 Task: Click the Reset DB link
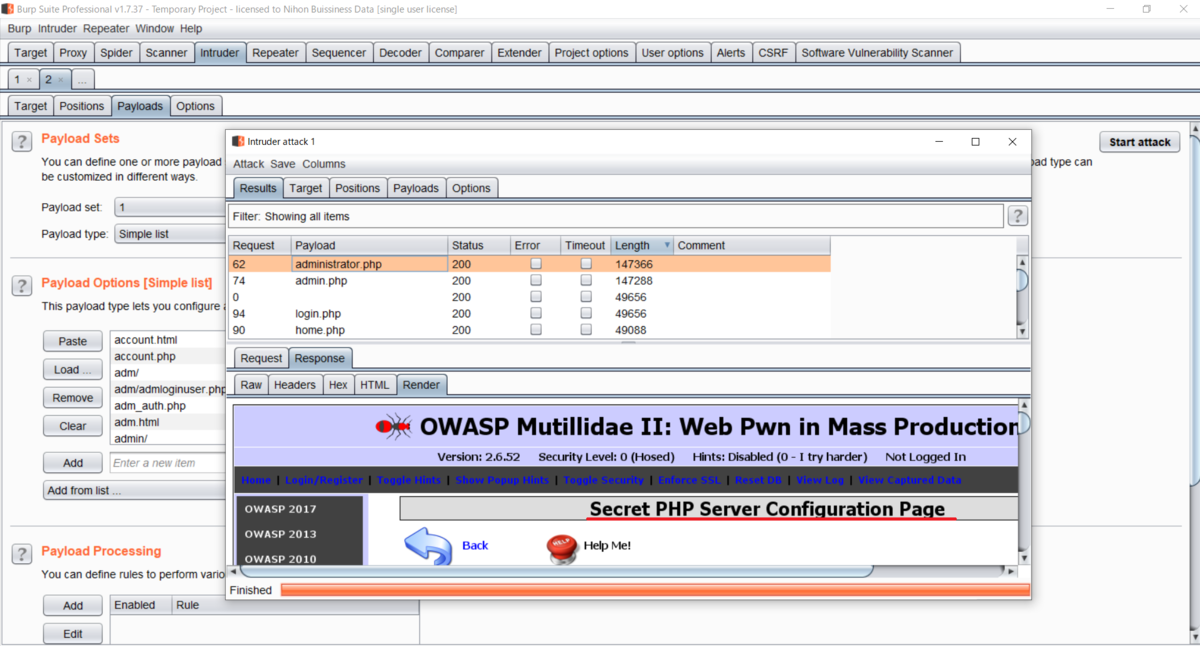coord(758,480)
